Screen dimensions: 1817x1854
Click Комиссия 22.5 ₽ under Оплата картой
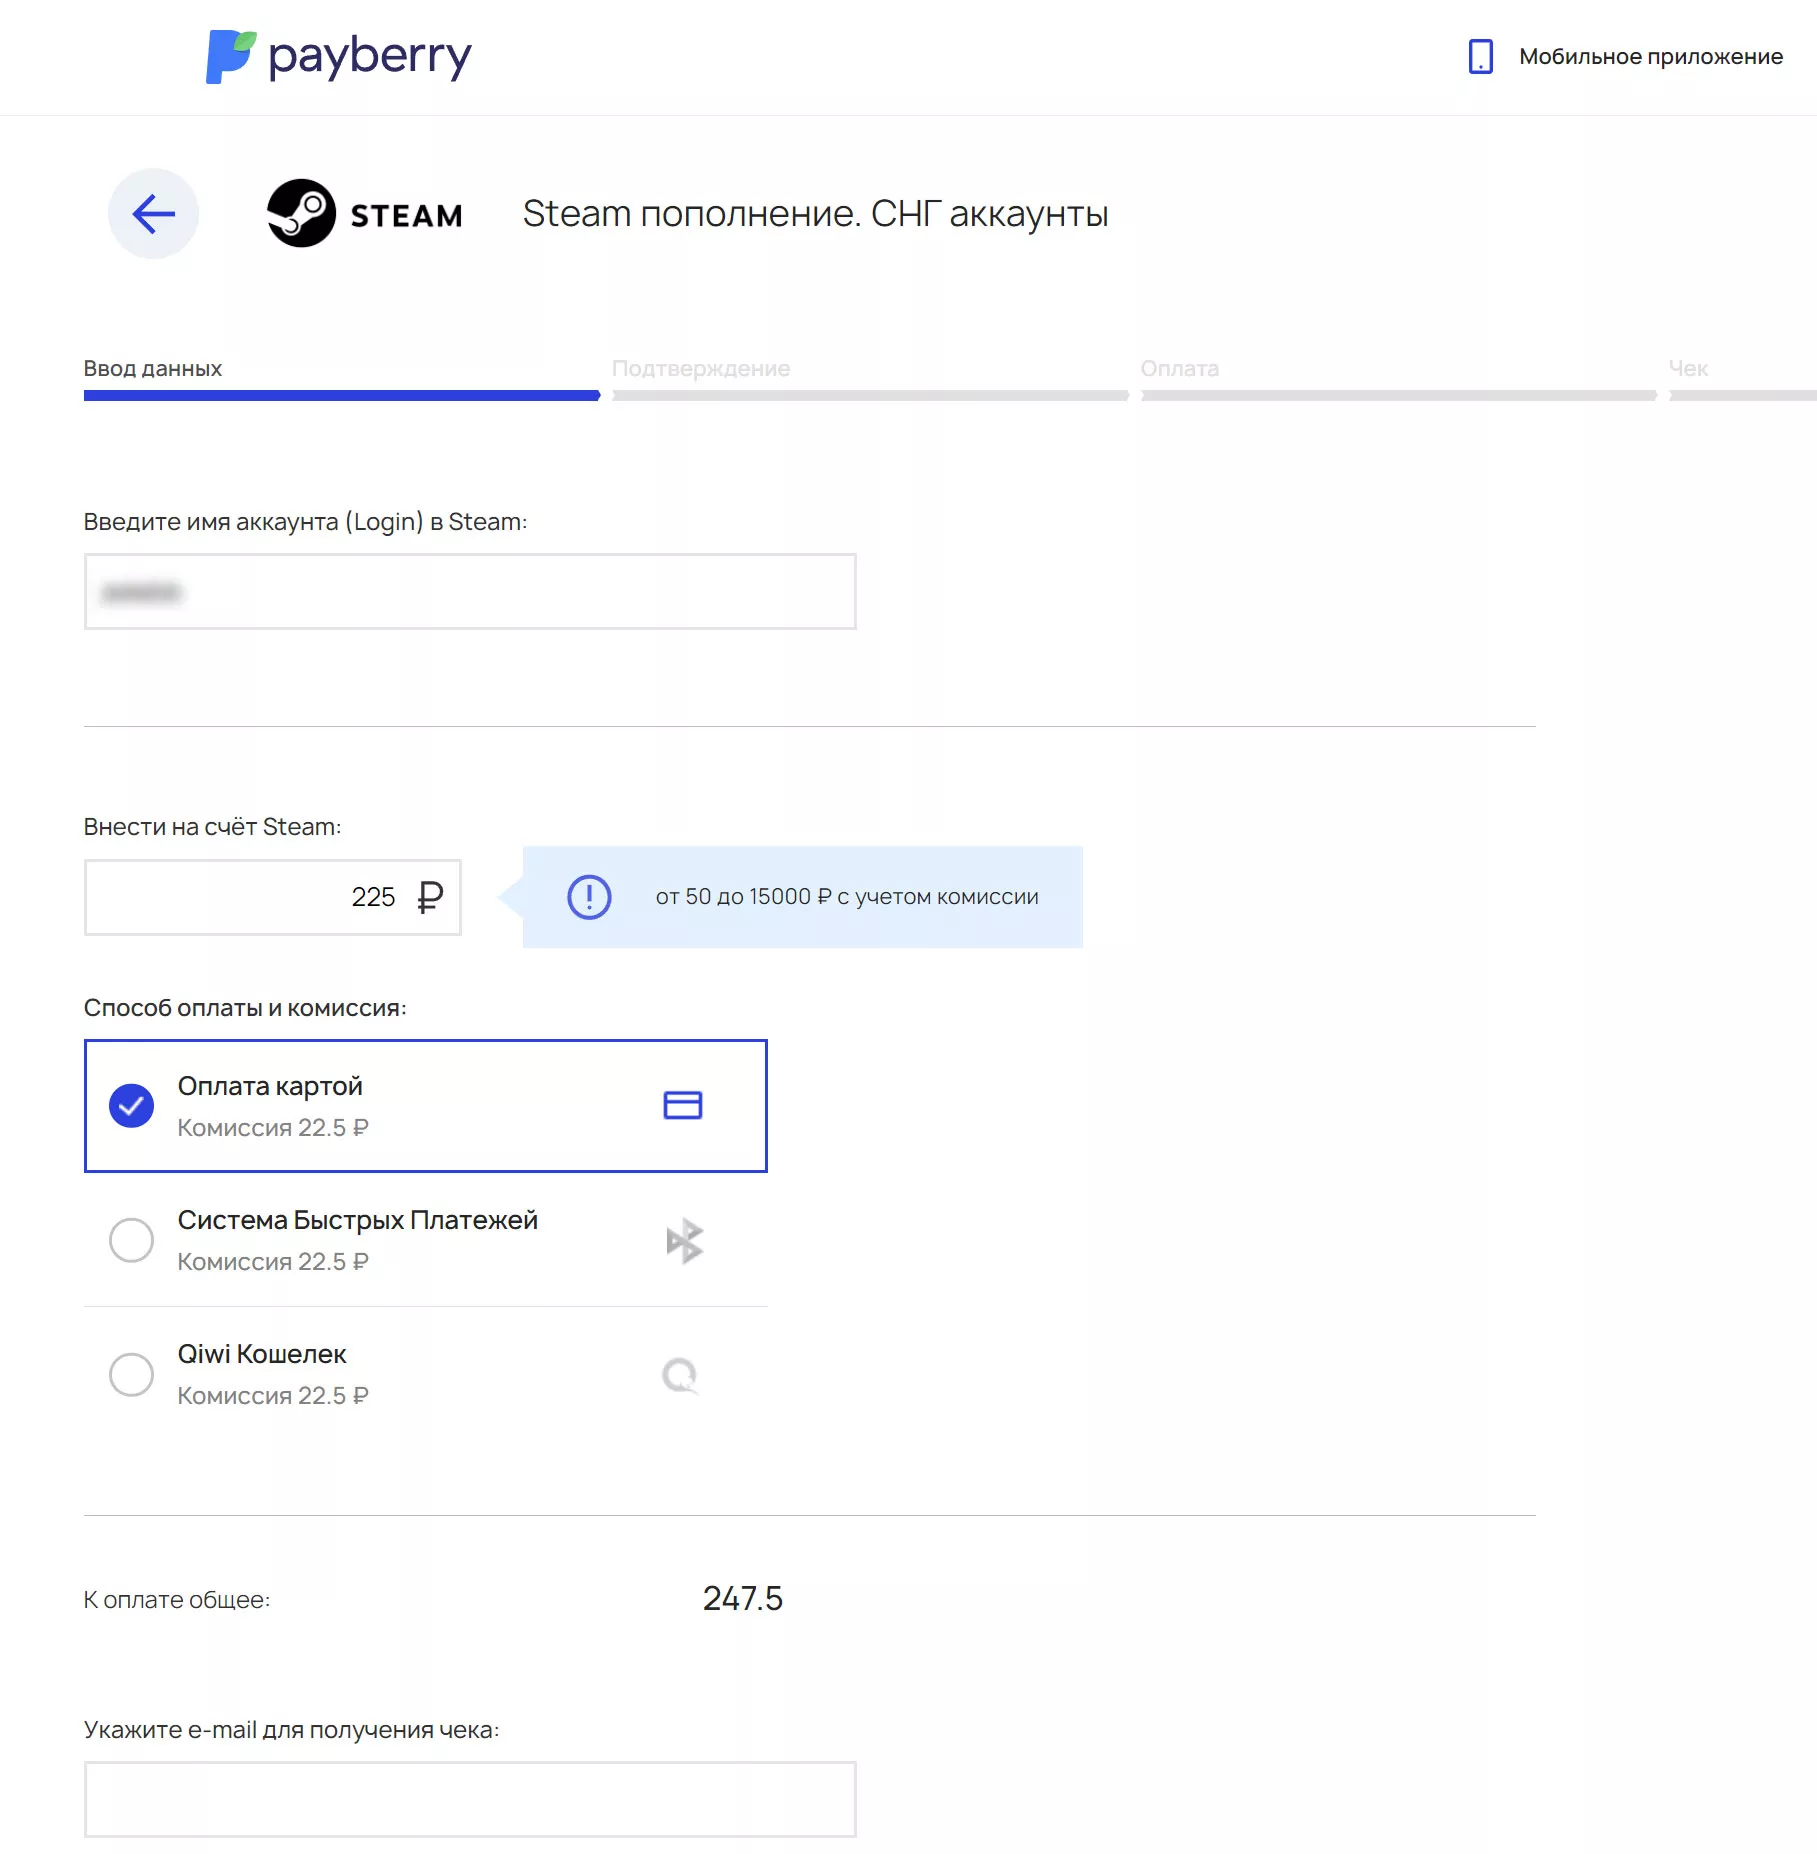(x=273, y=1127)
